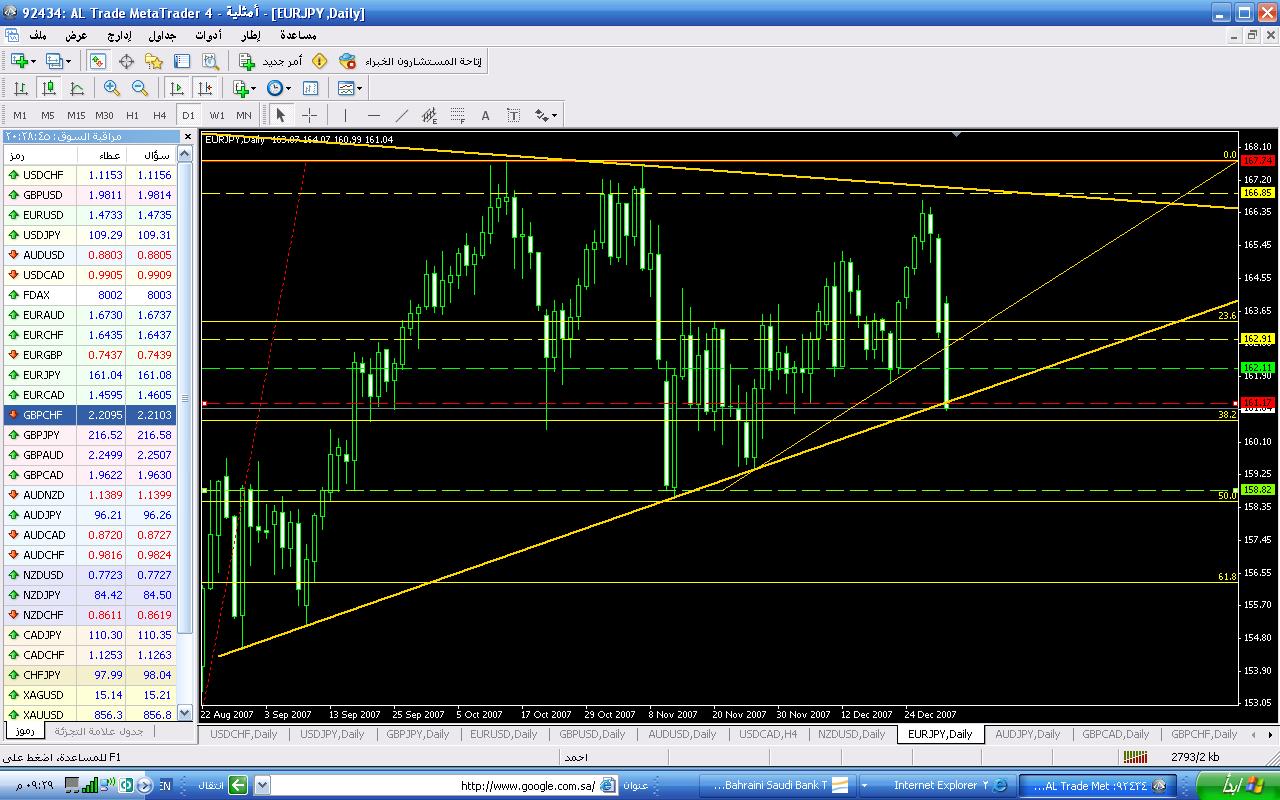The height and width of the screenshot is (800, 1280).
Task: Open the arrows symbols dropdown
Action: (546, 115)
